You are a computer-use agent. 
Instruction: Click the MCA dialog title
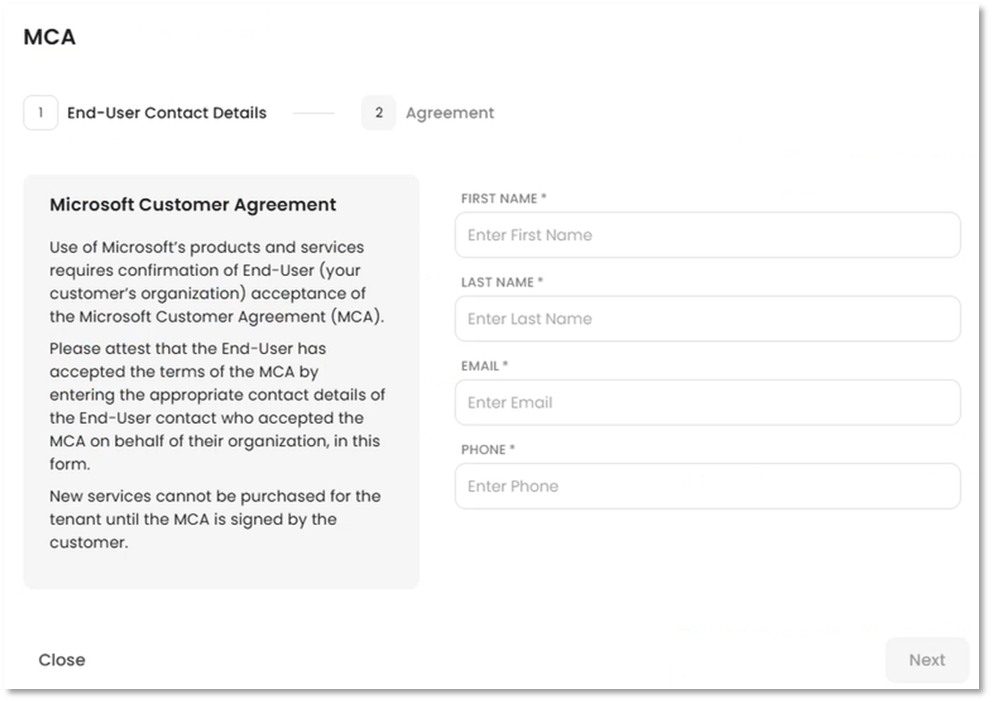coord(49,38)
